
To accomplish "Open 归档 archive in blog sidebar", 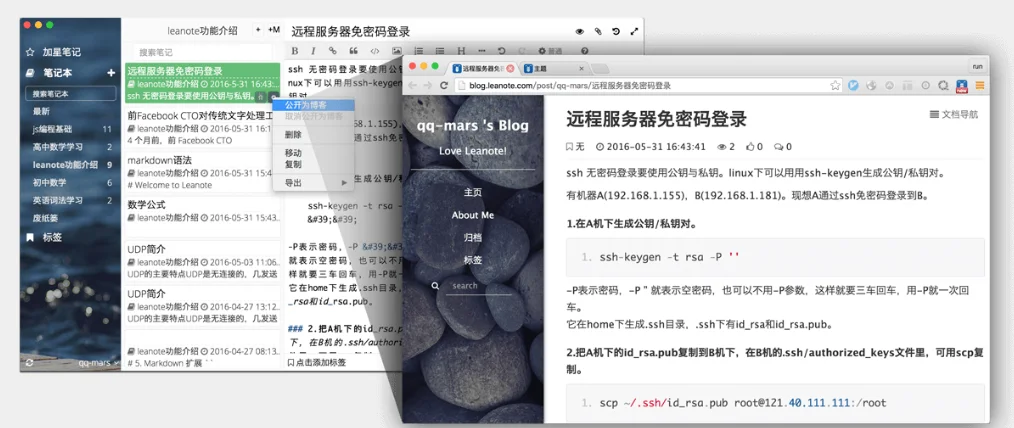I will point(473,237).
